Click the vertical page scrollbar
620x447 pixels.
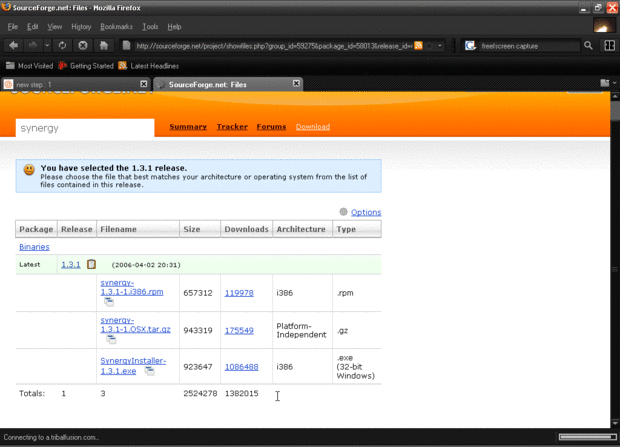coord(615,259)
